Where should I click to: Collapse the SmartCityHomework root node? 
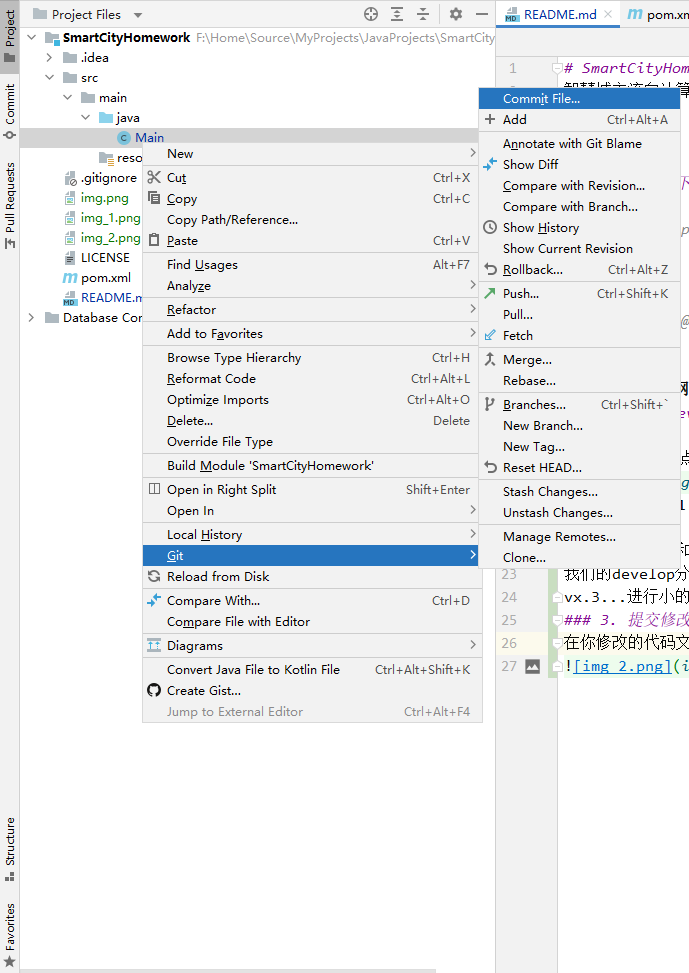[32, 38]
